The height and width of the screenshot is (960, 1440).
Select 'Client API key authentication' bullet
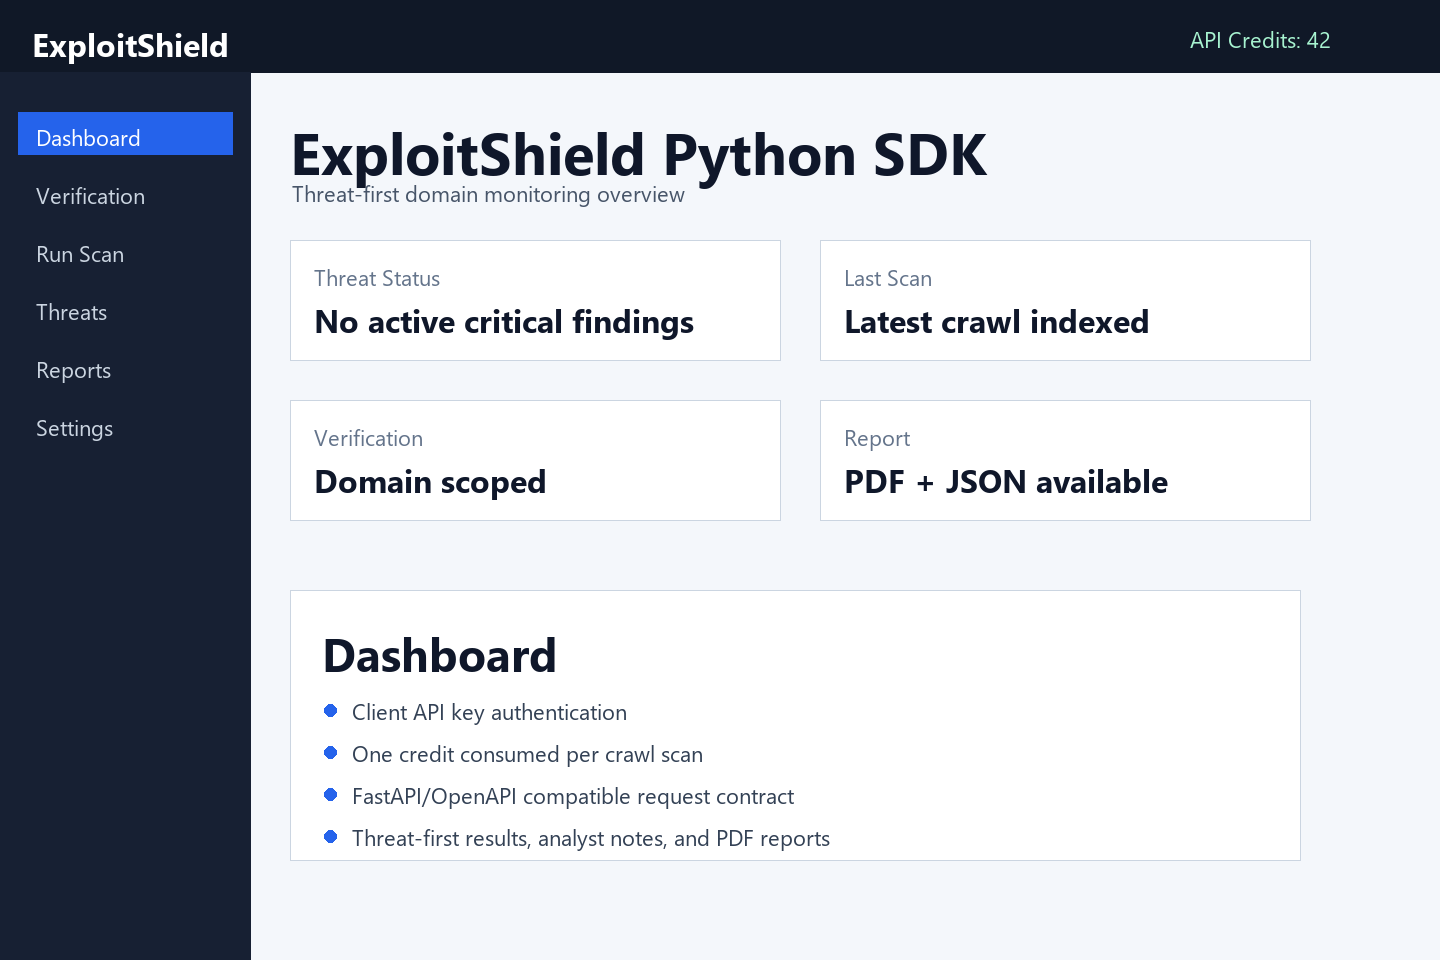coord(489,712)
